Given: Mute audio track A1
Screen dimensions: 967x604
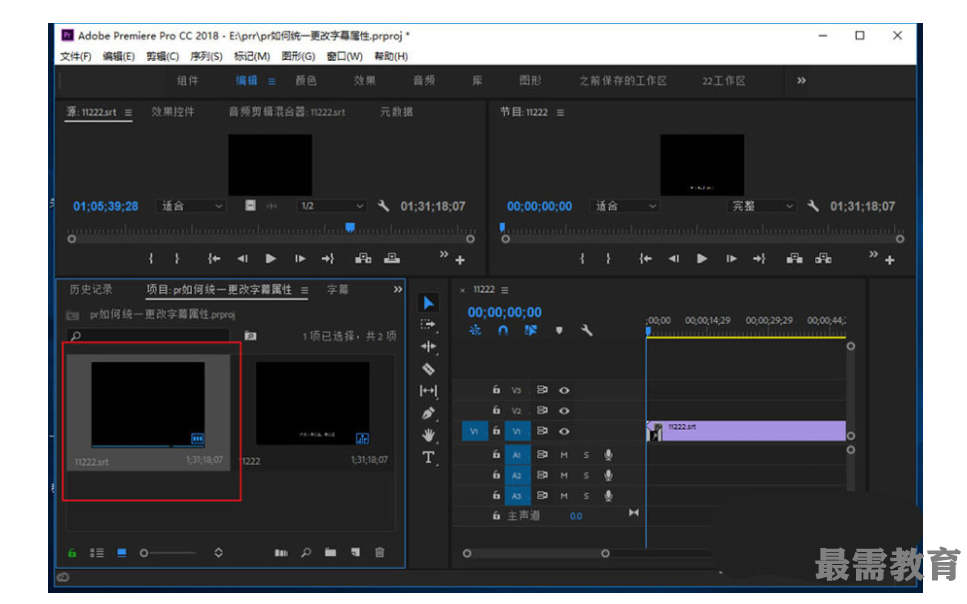Looking at the screenshot, I should [564, 455].
